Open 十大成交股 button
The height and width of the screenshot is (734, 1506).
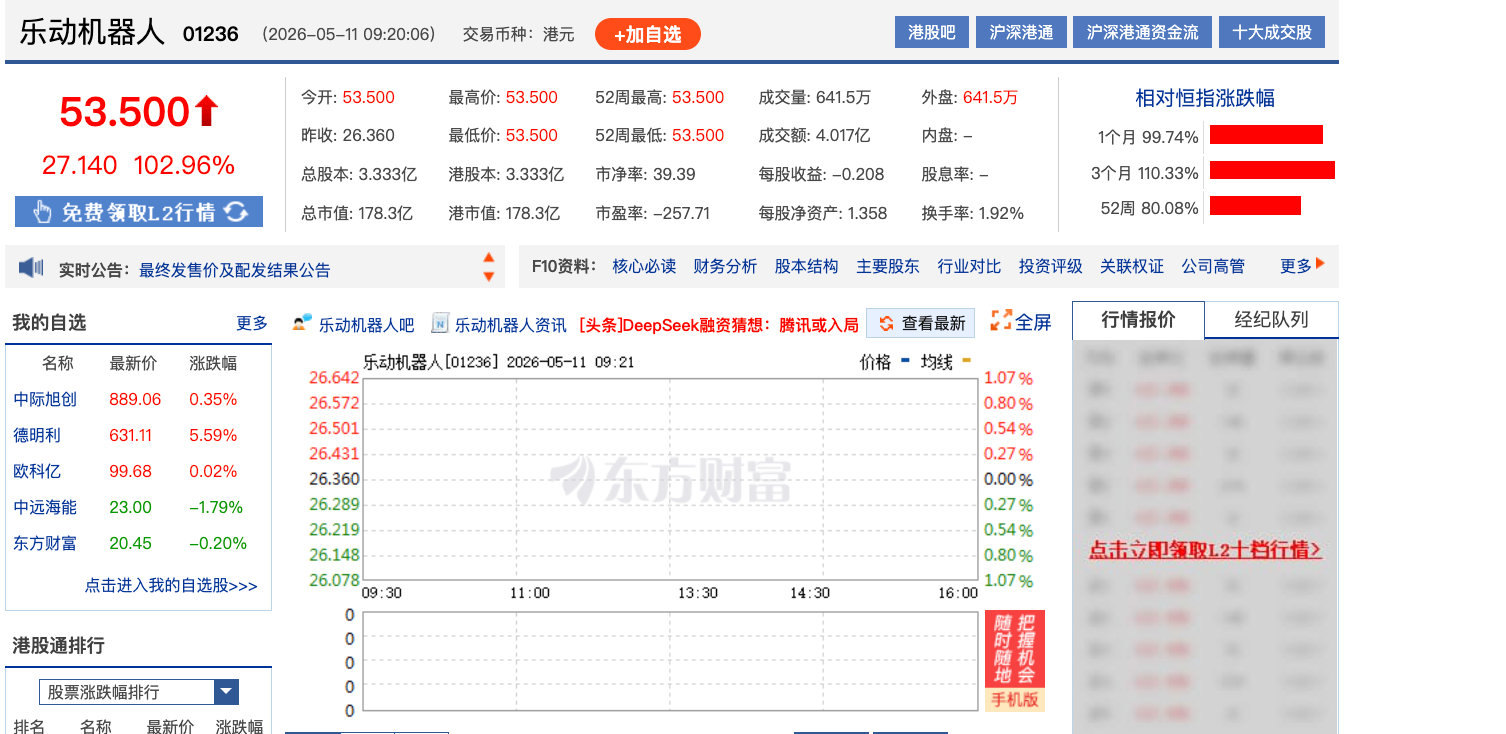pyautogui.click(x=1272, y=32)
